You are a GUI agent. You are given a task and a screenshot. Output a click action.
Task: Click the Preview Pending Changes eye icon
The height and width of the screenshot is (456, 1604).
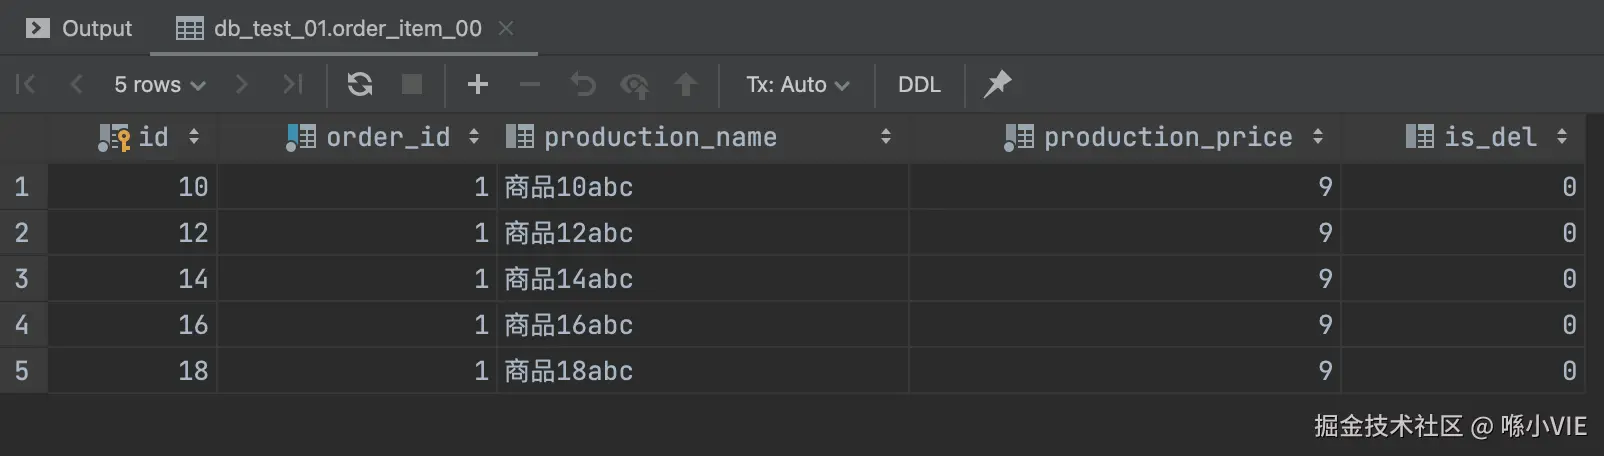click(634, 85)
